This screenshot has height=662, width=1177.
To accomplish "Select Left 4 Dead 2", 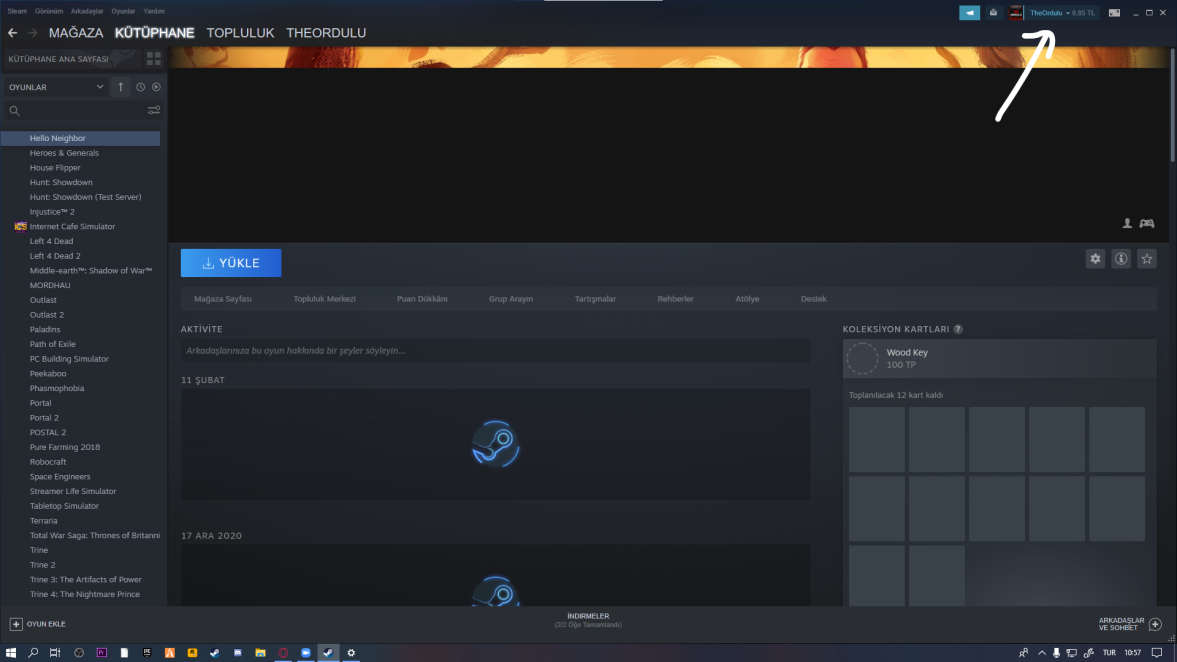I will [x=55, y=256].
